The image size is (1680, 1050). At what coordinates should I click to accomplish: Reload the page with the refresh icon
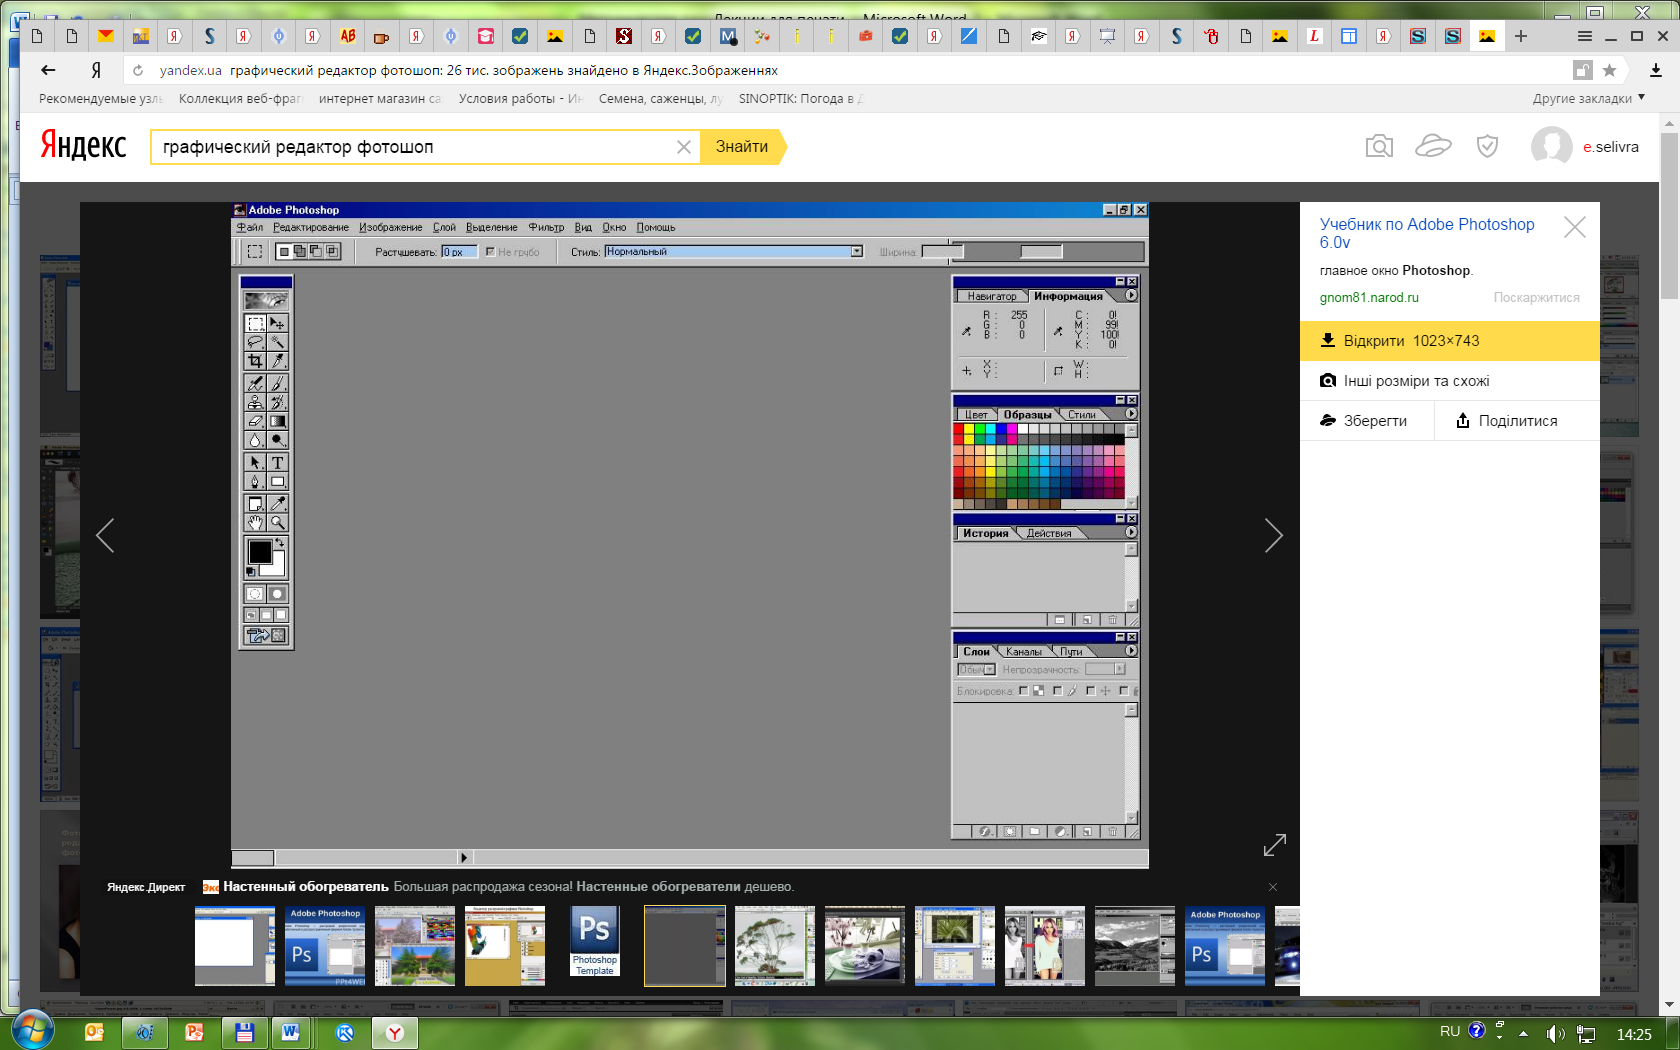click(x=138, y=70)
